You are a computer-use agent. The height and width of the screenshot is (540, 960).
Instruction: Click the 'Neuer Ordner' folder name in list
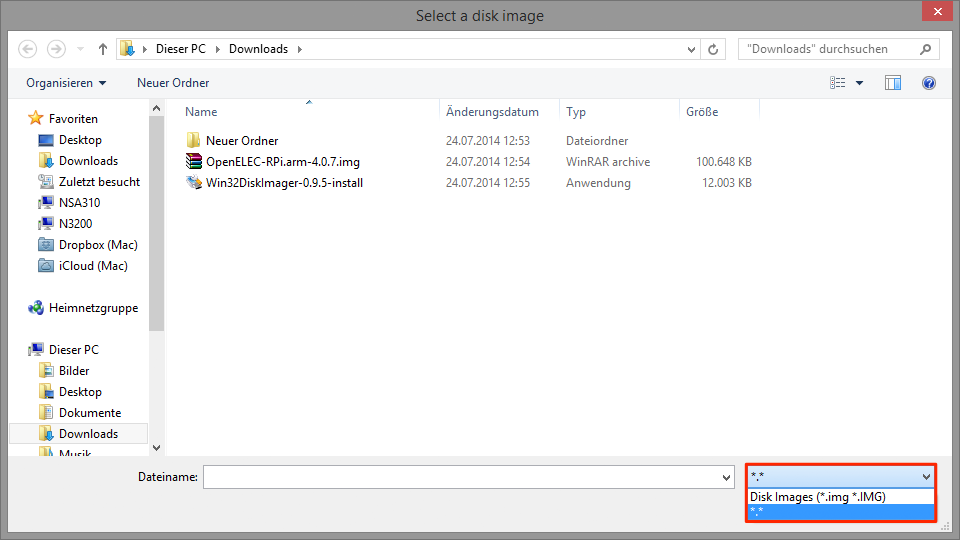point(242,141)
